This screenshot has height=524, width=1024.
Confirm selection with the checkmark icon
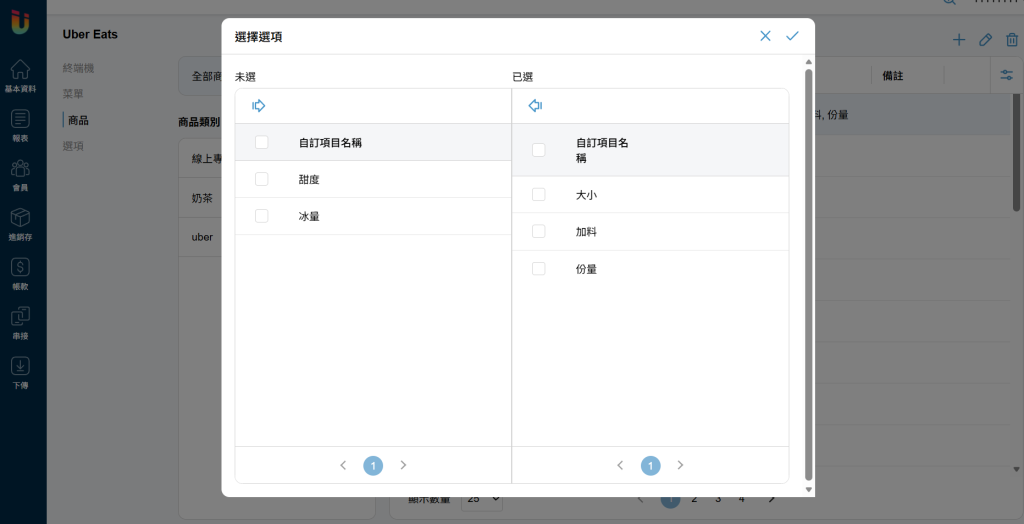click(792, 36)
